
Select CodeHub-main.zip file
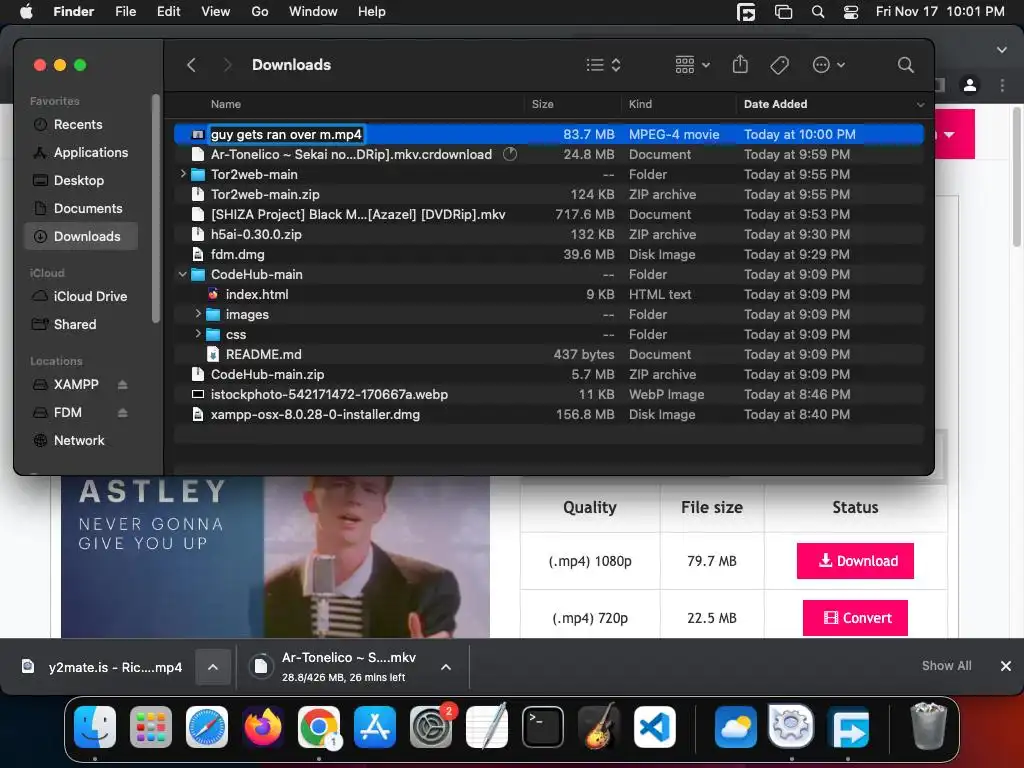tap(549, 375)
